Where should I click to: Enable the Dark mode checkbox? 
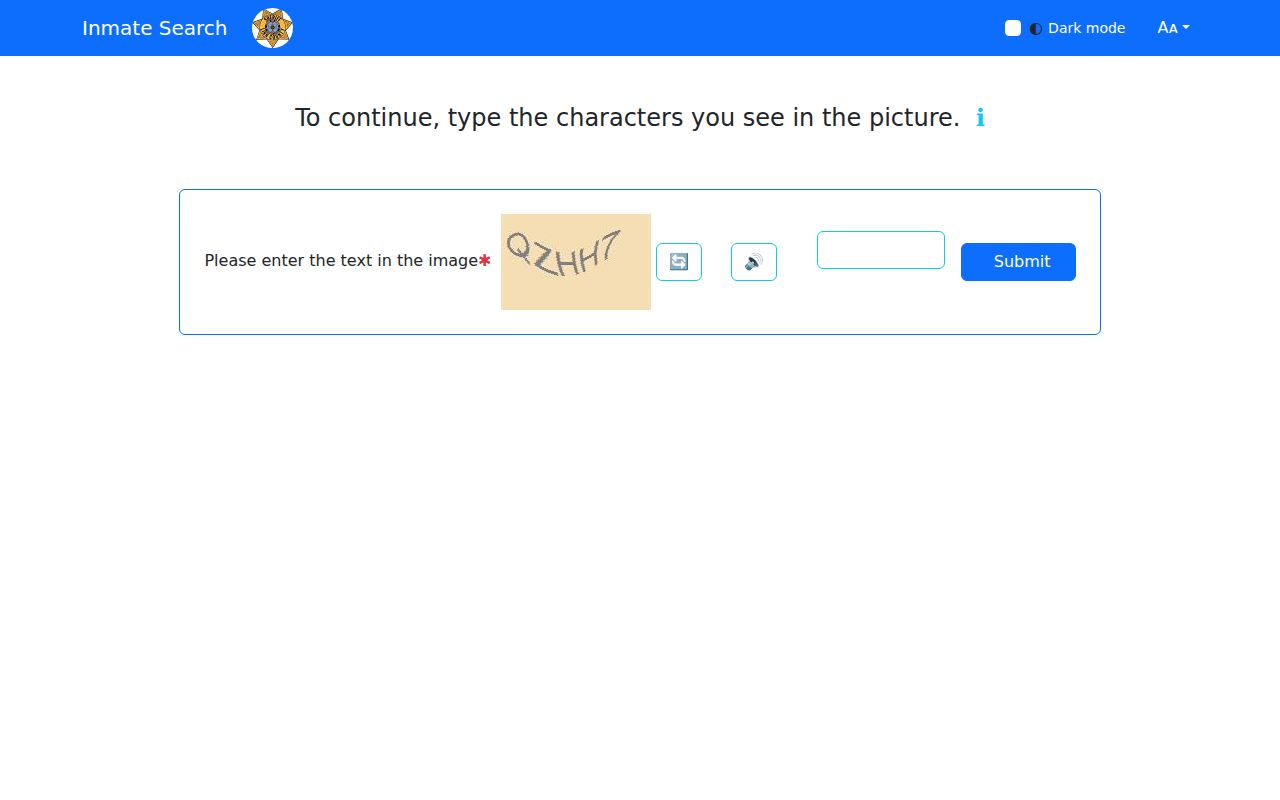(1013, 28)
